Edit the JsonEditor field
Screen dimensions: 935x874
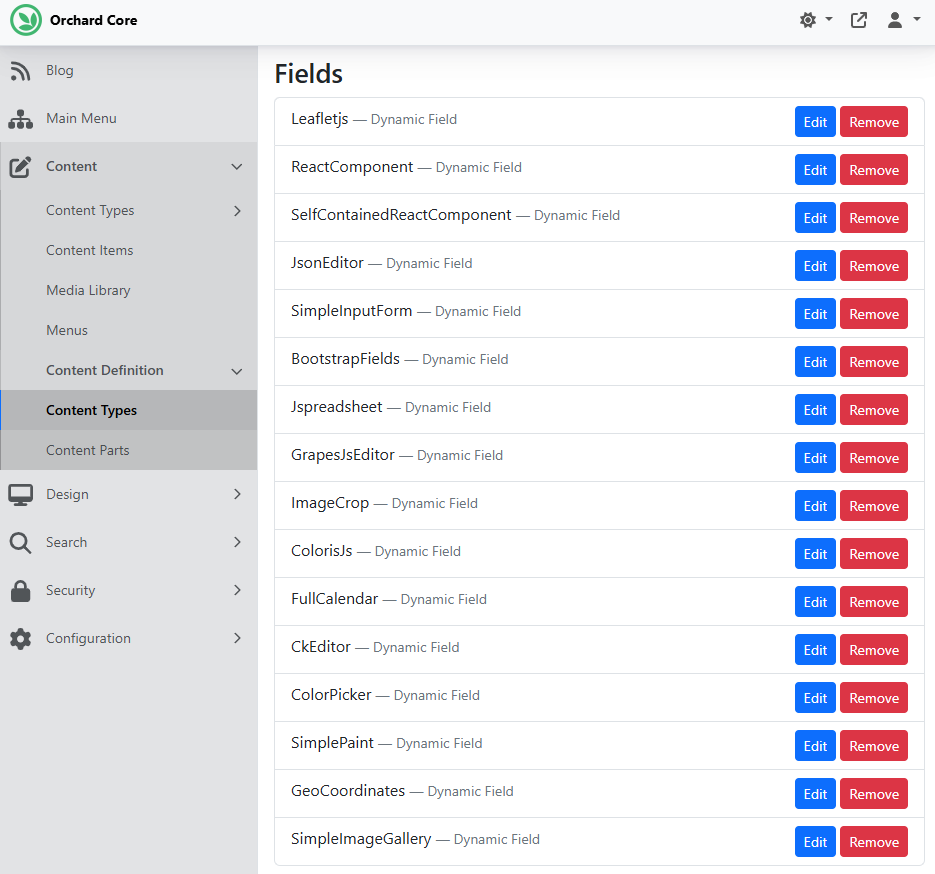point(815,266)
